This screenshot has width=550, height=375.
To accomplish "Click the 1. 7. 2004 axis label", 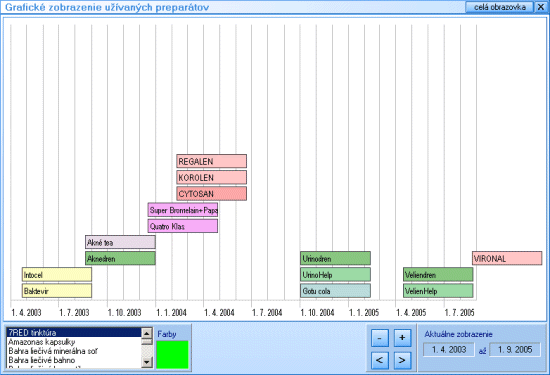I will click(267, 313).
